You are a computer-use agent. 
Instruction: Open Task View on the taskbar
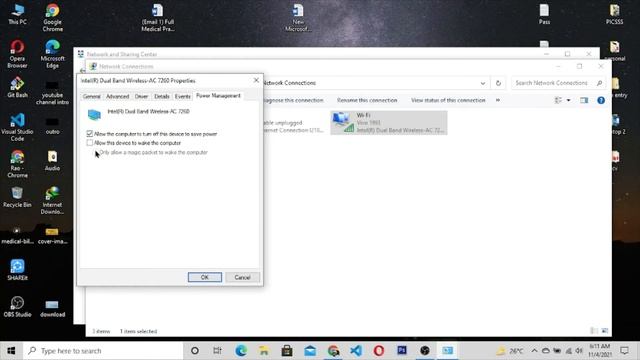218,351
